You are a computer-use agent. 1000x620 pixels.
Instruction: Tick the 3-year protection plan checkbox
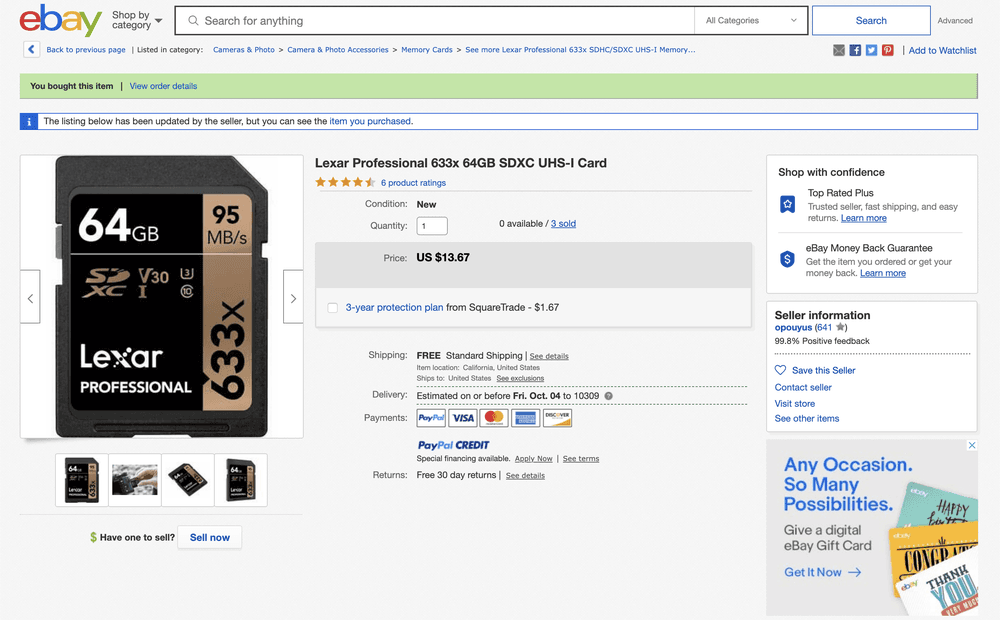[x=332, y=307]
